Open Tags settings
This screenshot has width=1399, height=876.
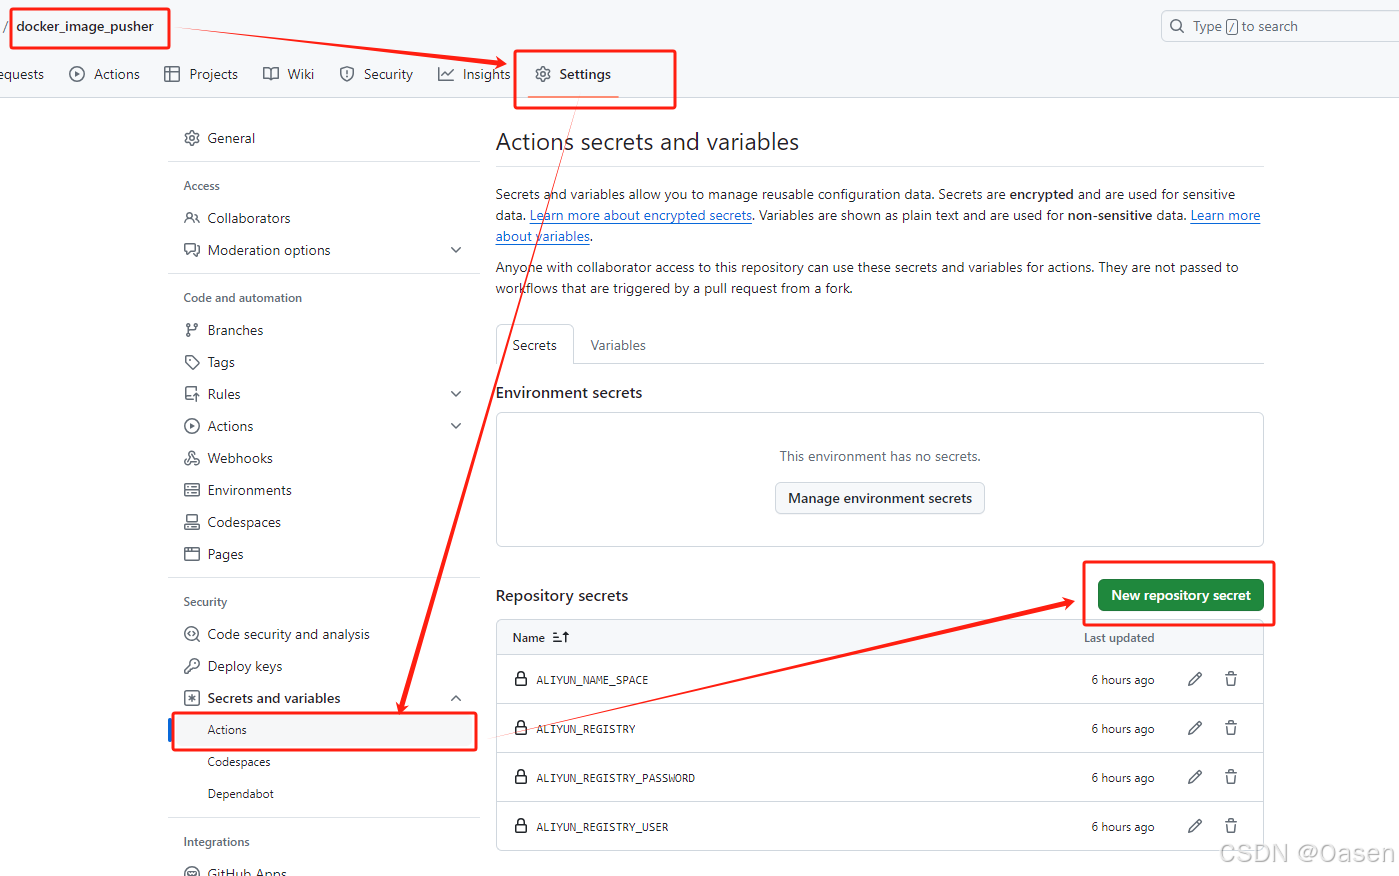click(324, 362)
